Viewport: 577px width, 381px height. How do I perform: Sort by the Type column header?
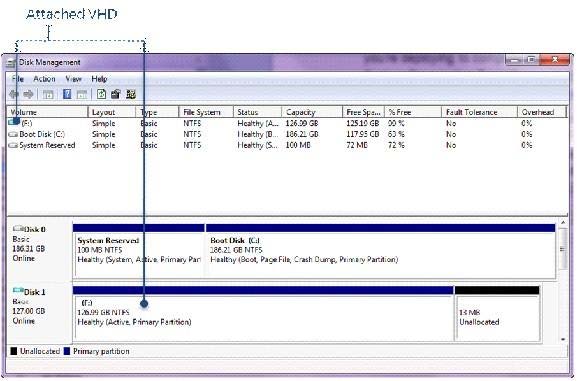click(x=157, y=112)
